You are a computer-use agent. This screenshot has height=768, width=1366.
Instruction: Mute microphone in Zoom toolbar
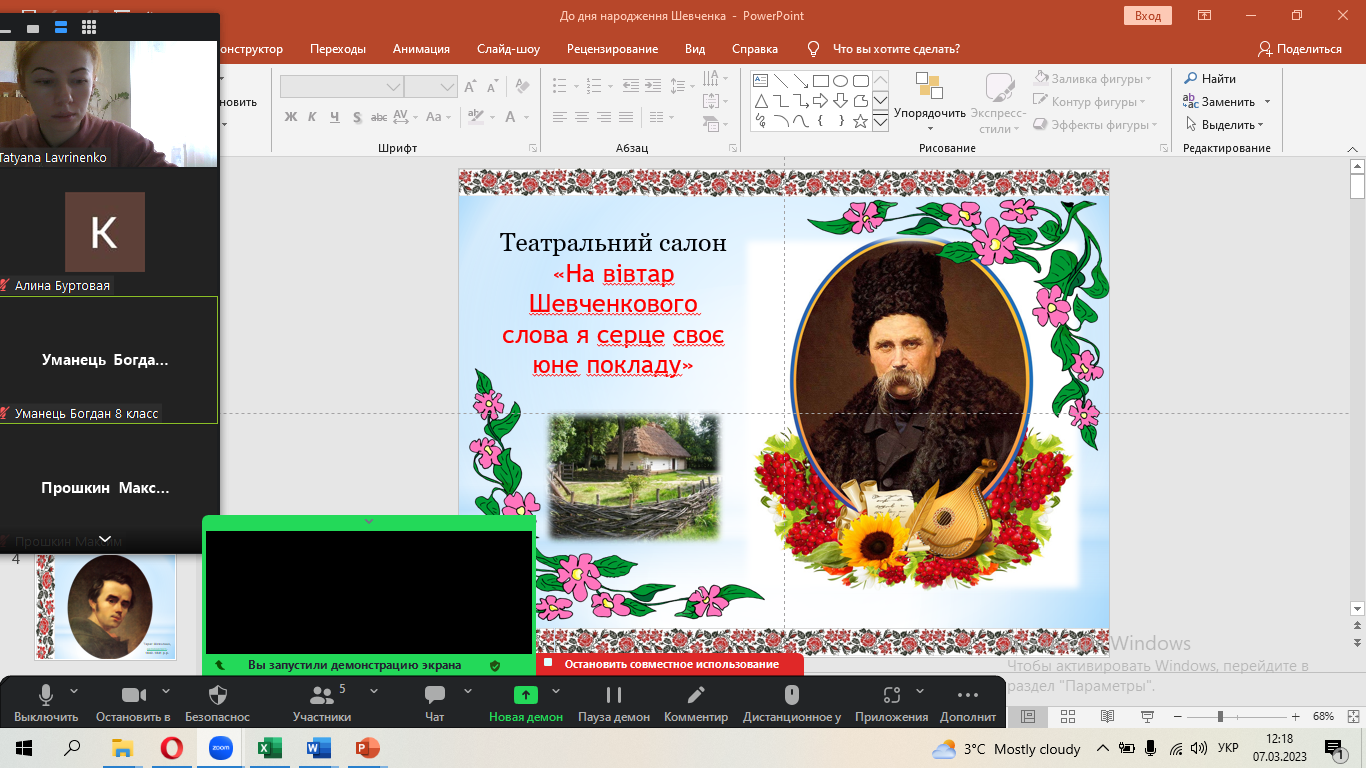pyautogui.click(x=46, y=703)
